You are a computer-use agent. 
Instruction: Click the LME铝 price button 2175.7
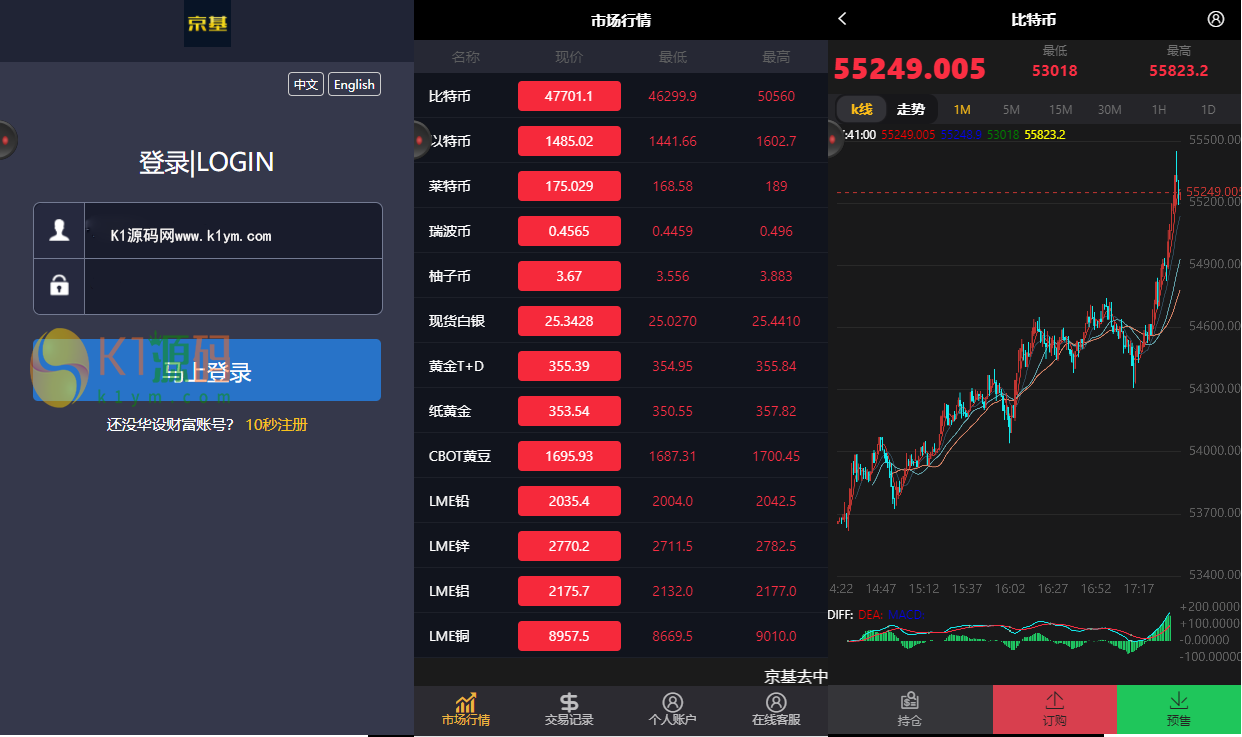(569, 591)
